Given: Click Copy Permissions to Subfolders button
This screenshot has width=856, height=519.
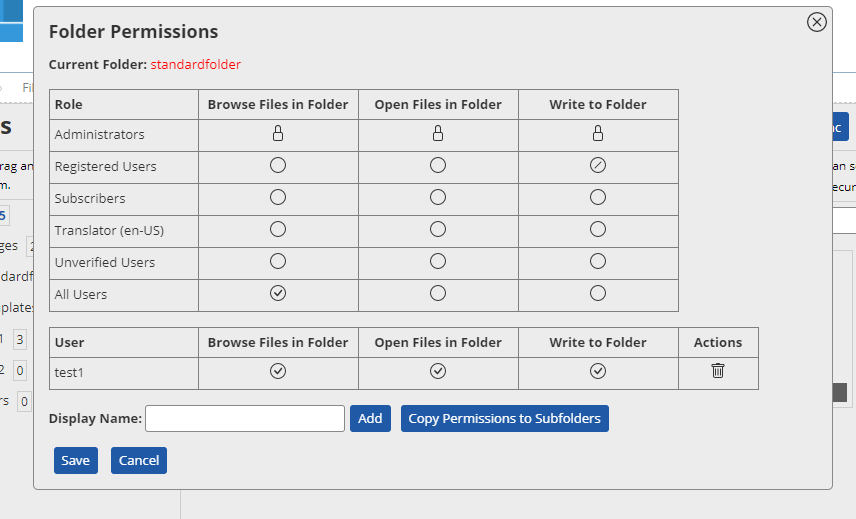Looking at the screenshot, I should [x=504, y=419].
